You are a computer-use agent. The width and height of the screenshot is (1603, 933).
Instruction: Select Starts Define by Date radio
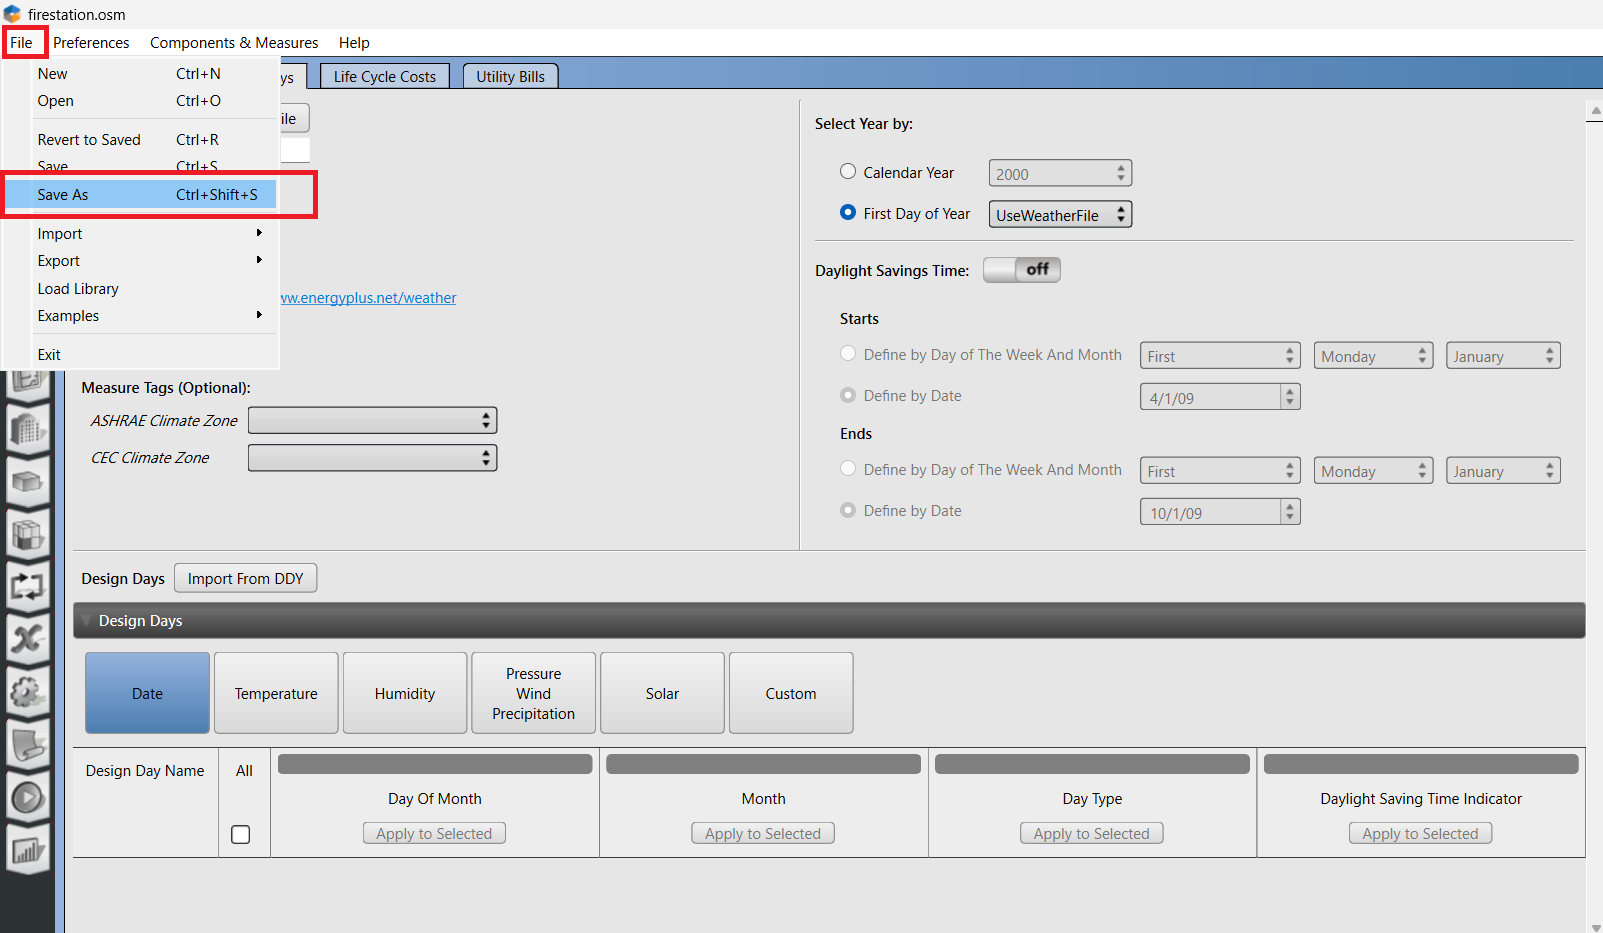tap(848, 395)
